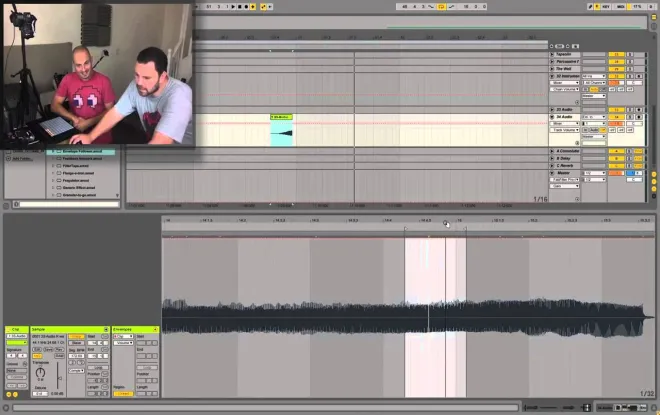Viewport: 660px width, 415px height.
Task: Set 34 Audio monitoring to Off
Action: [603, 130]
